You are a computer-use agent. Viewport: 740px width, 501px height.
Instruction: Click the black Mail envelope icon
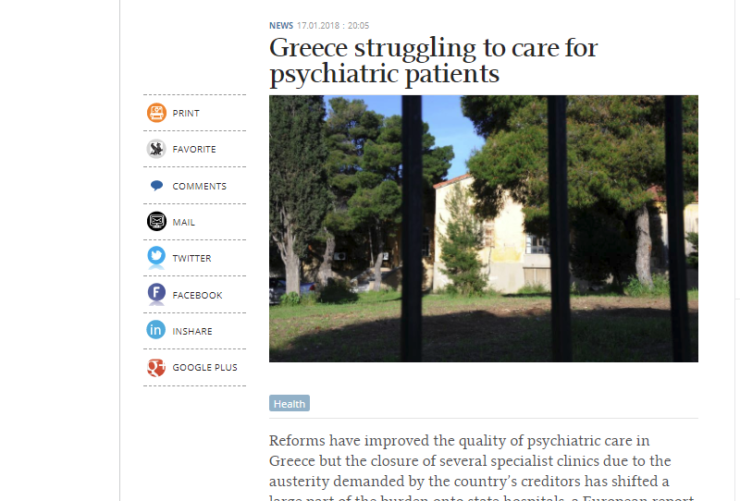pyautogui.click(x=156, y=221)
